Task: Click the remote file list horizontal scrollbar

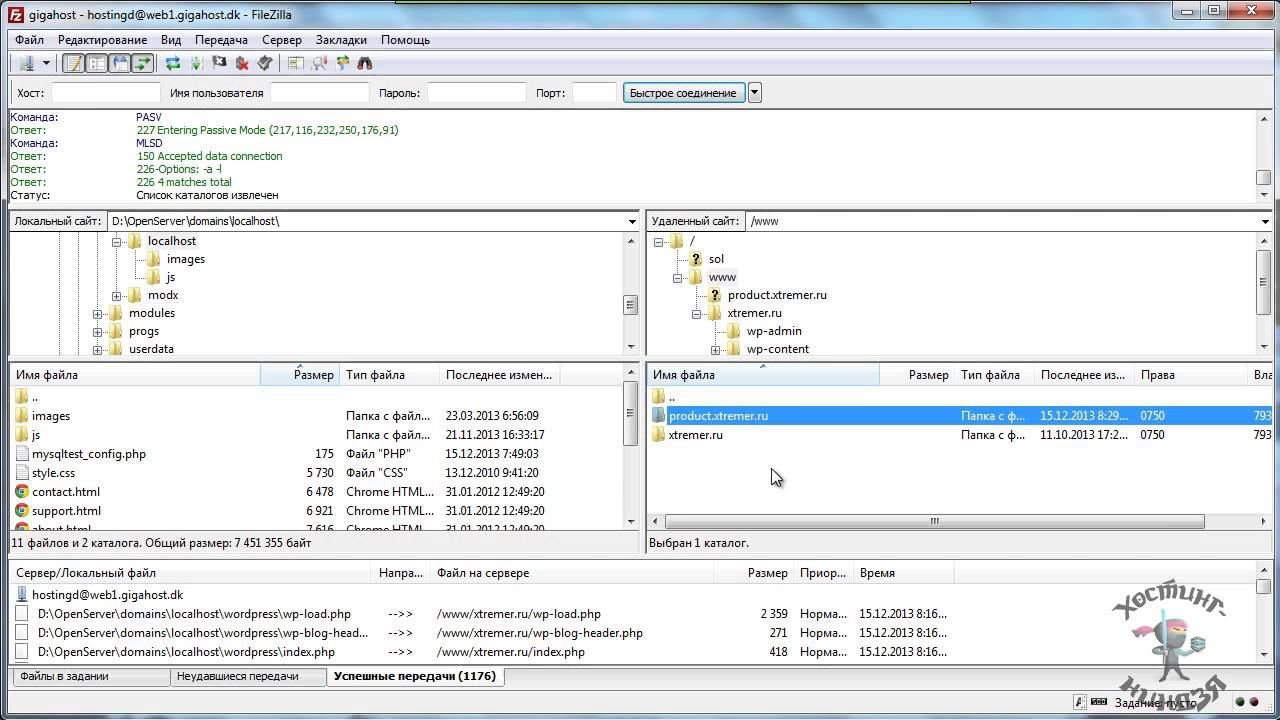Action: pyautogui.click(x=933, y=521)
